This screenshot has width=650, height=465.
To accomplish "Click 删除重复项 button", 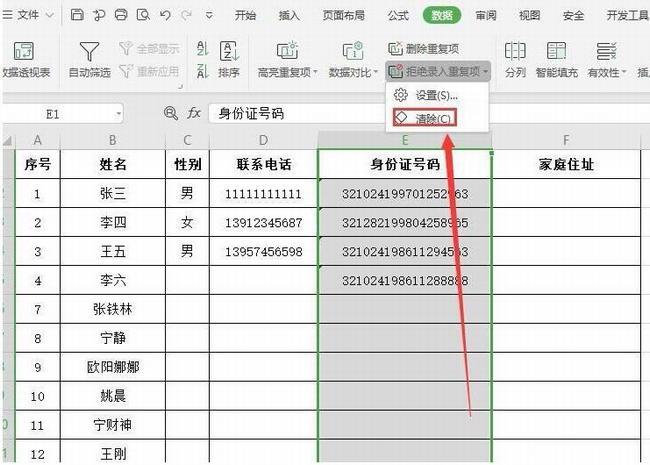I will coord(424,49).
